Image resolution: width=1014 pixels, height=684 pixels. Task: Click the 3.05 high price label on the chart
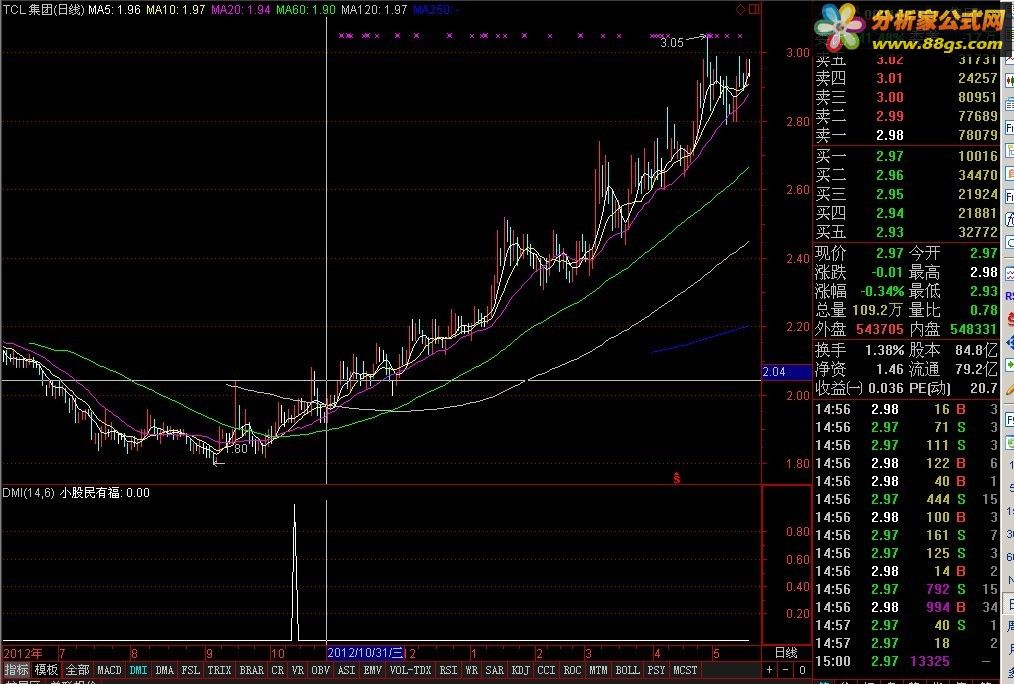click(x=672, y=43)
